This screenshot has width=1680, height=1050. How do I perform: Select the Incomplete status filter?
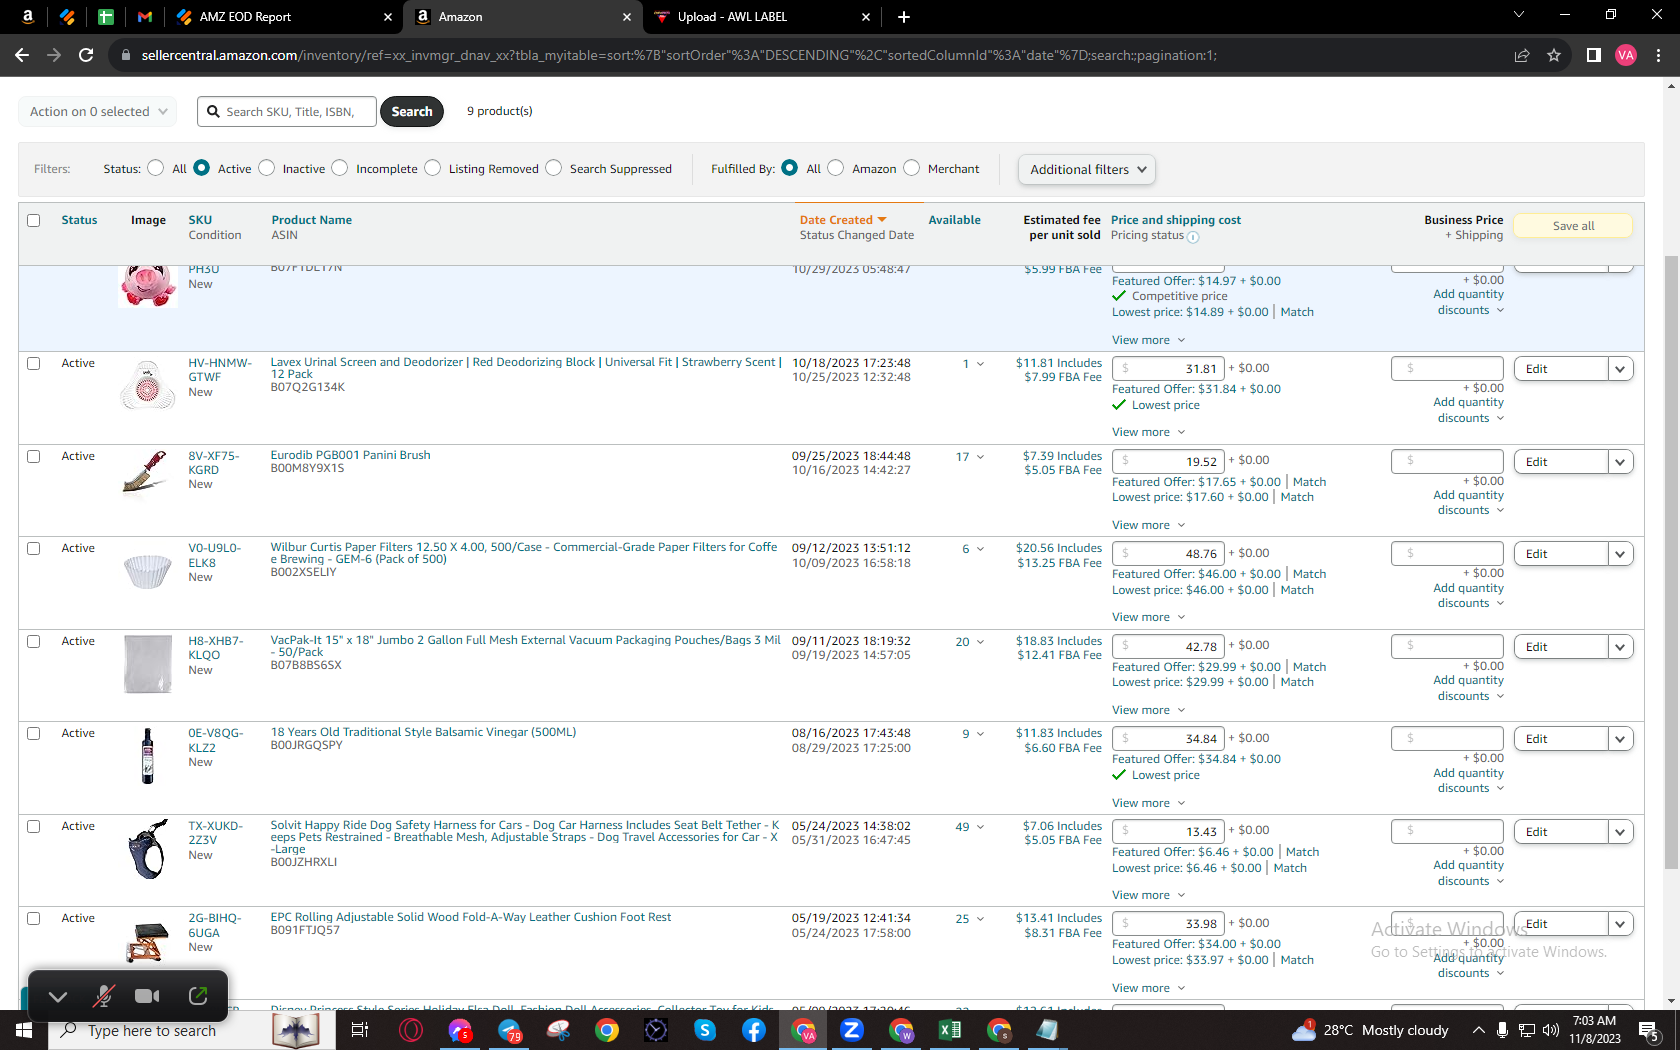point(340,168)
